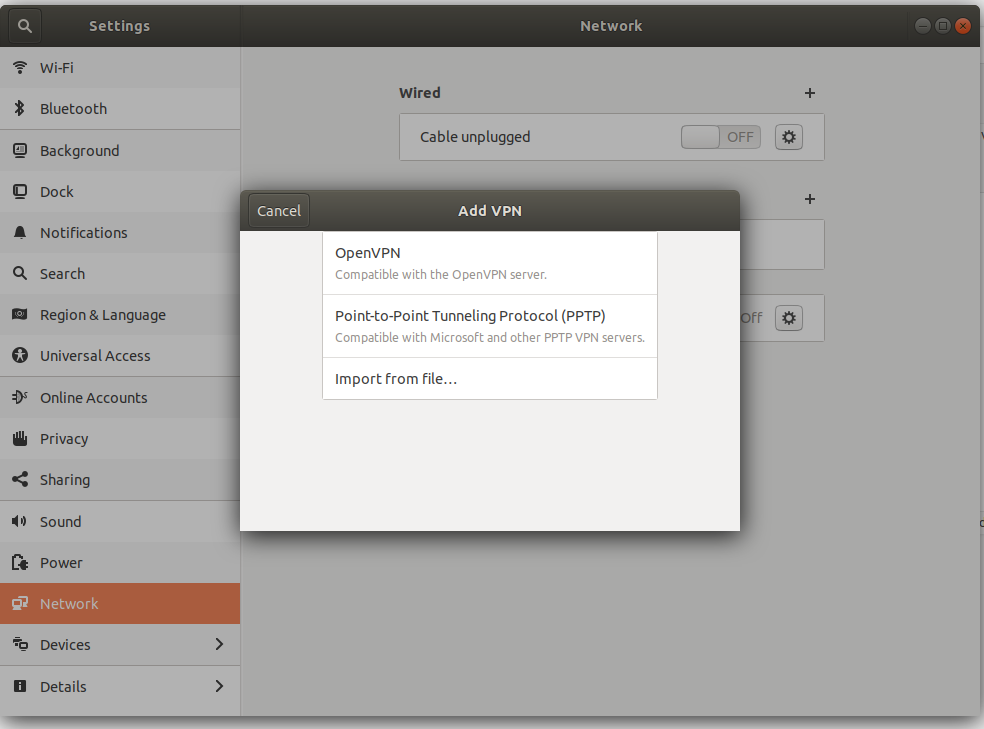
Task: Click the Universal Access person icon
Action: pos(20,355)
